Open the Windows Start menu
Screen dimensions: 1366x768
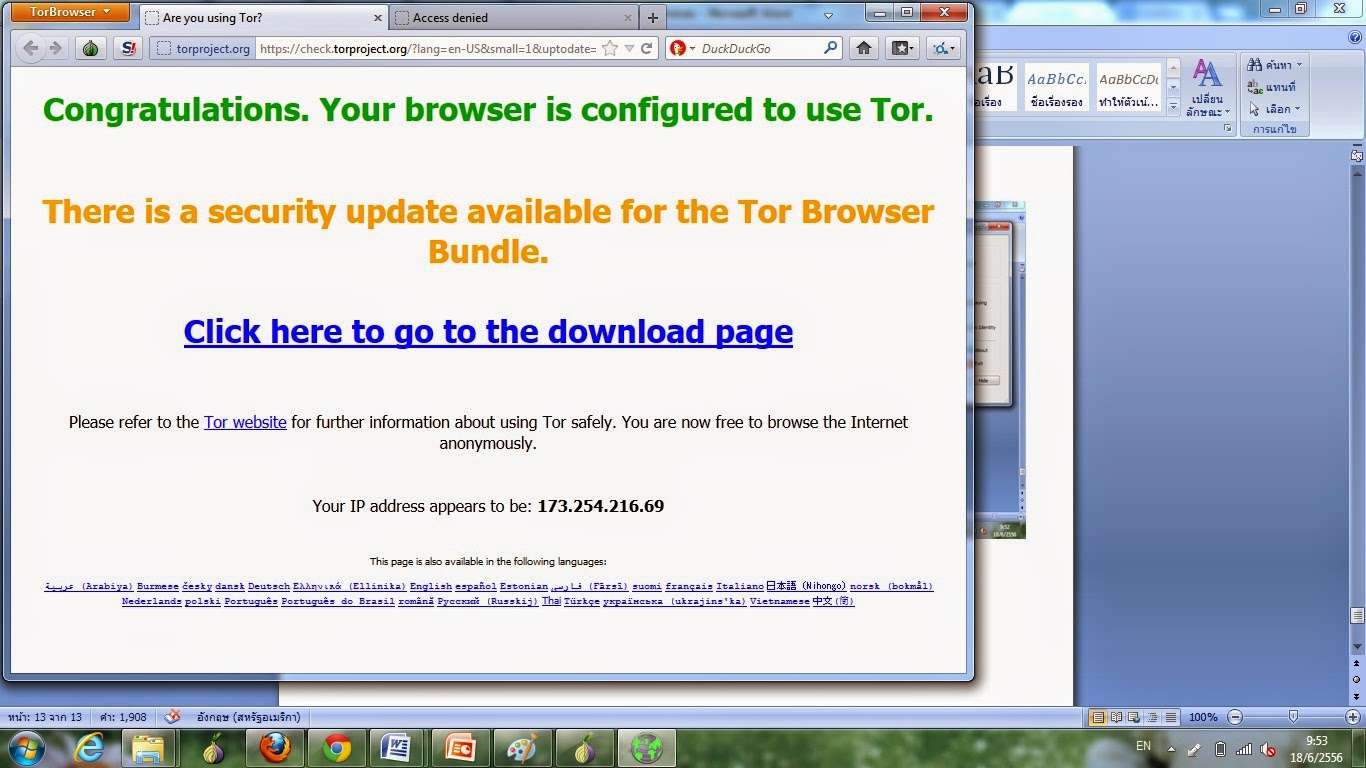click(x=27, y=748)
